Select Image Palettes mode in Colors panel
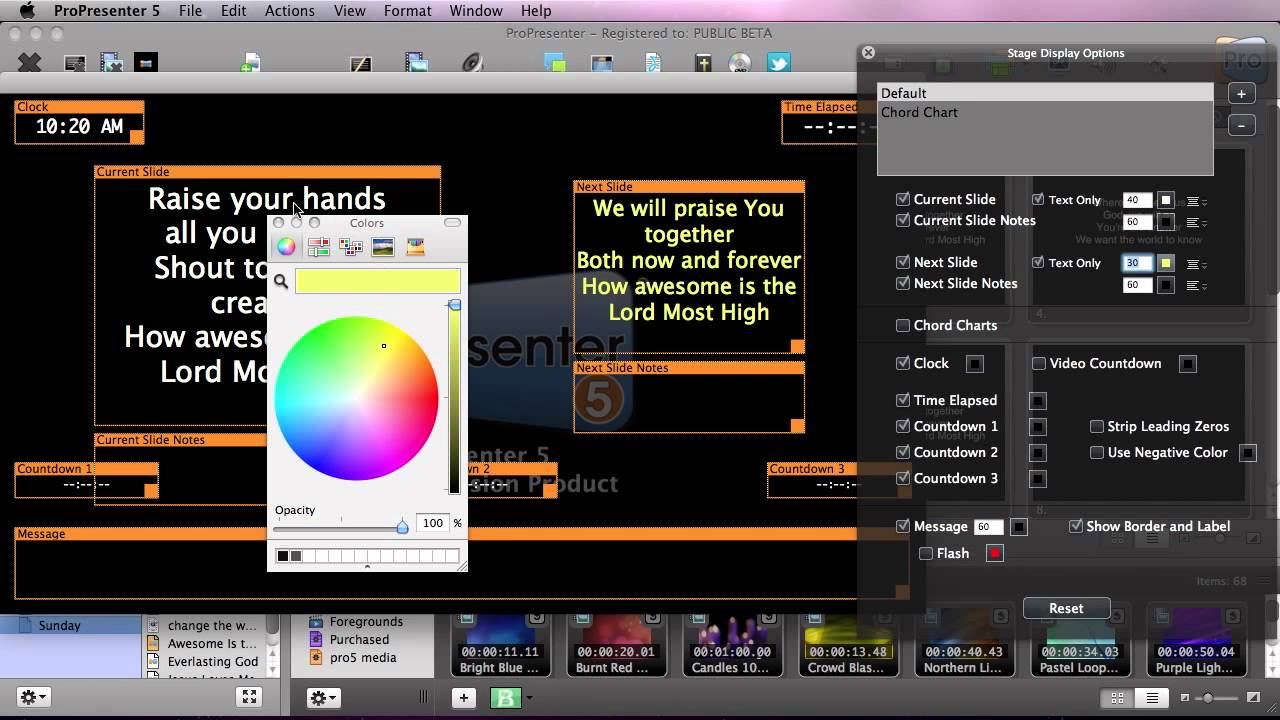 pos(383,247)
